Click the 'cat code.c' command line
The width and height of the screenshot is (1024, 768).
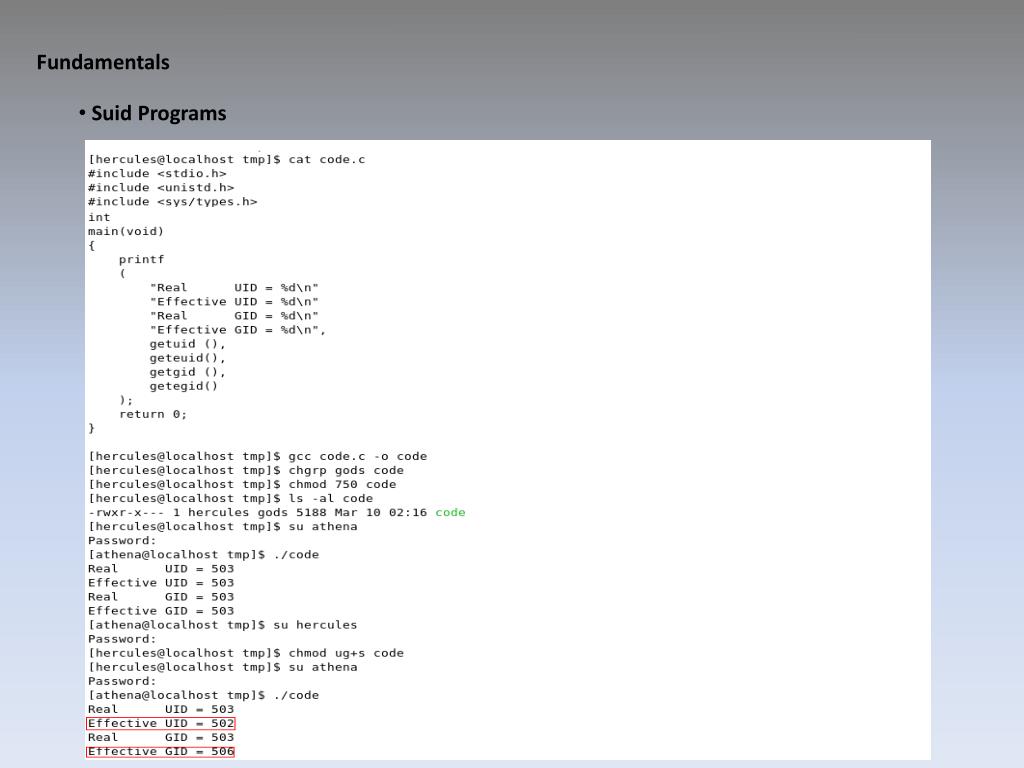(x=227, y=159)
